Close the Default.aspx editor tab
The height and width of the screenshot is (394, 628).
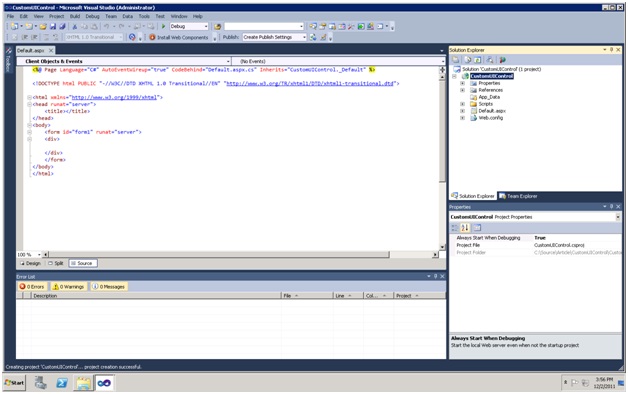[x=51, y=50]
